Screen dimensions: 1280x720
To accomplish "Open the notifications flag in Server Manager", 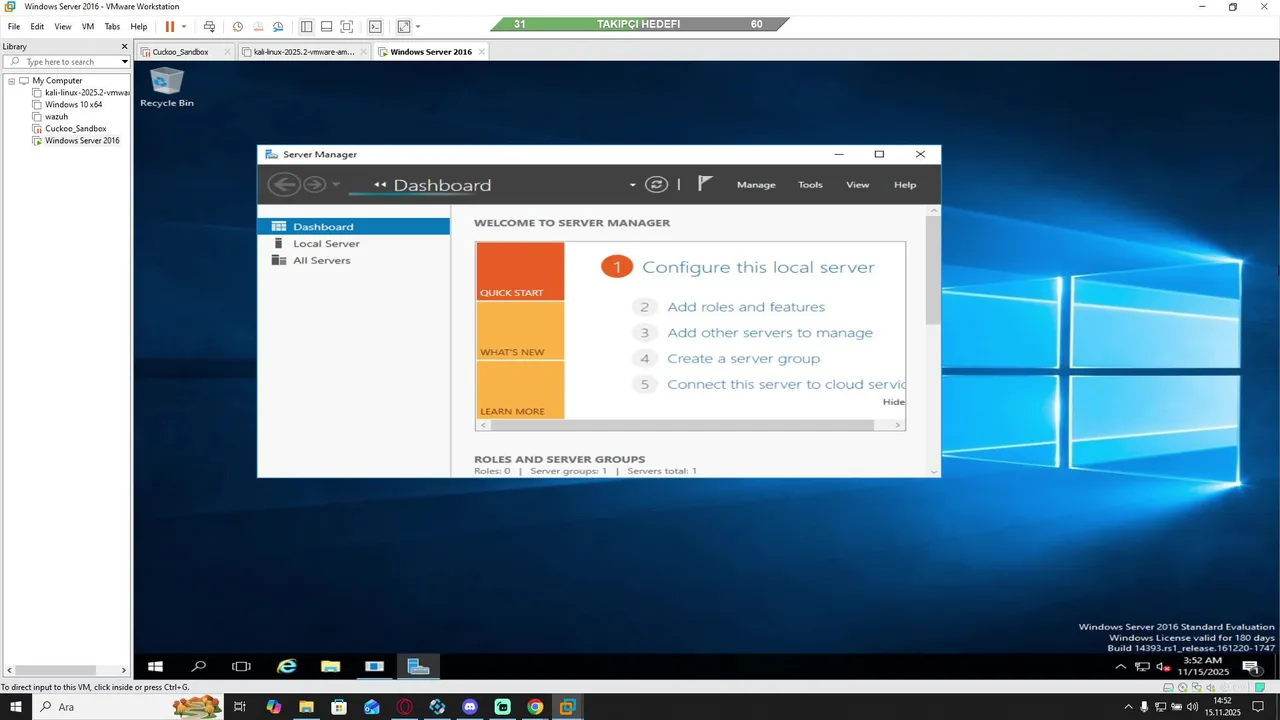I will [705, 184].
